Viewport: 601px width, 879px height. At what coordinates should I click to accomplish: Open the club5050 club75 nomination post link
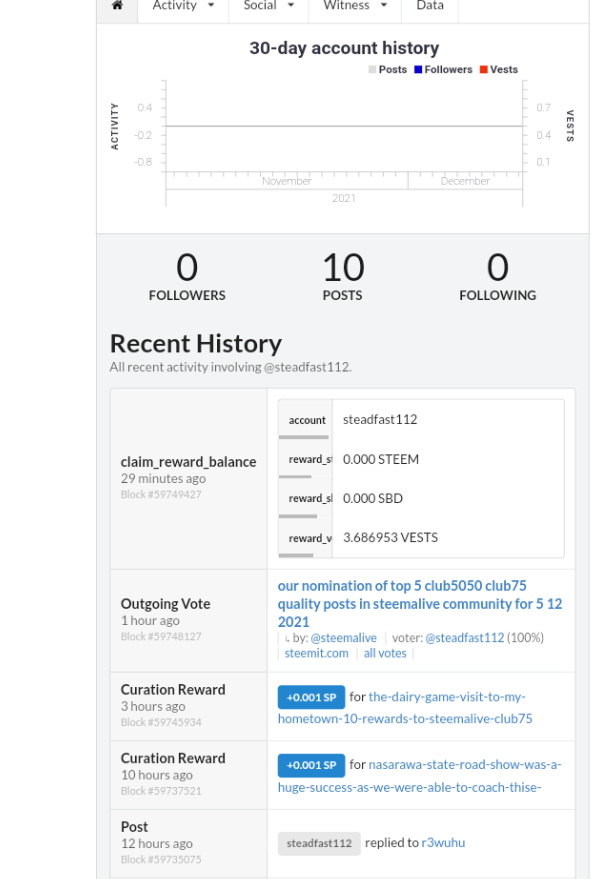(x=419, y=604)
